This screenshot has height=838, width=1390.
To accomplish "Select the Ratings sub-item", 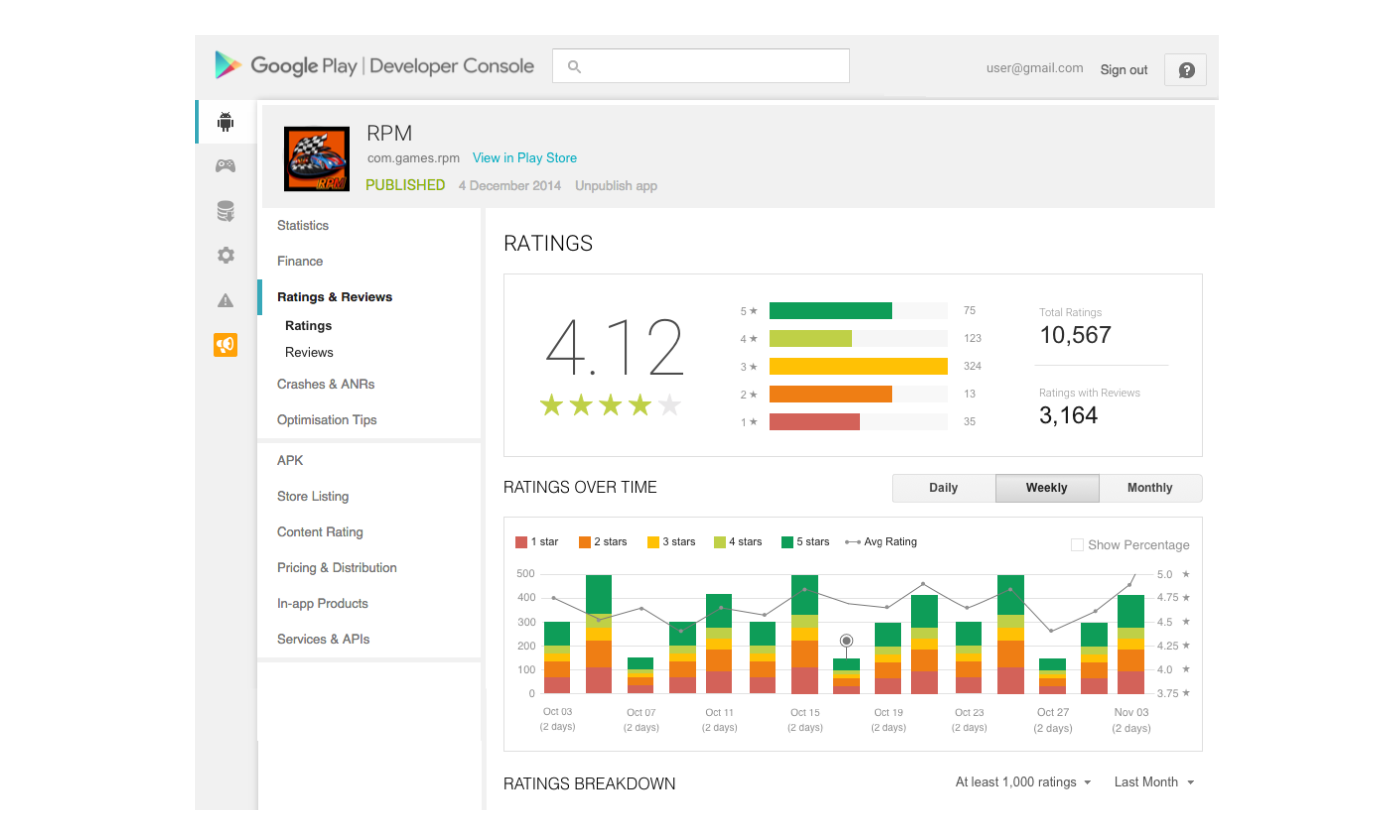I will click(308, 326).
